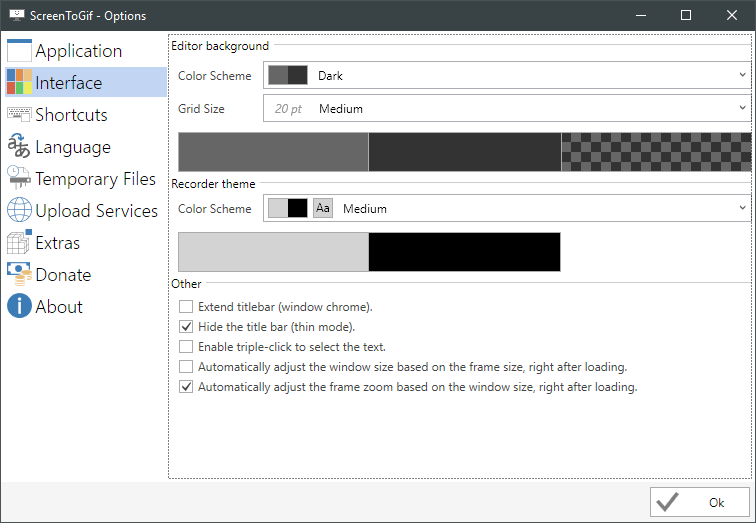Viewport: 756px width, 523px height.
Task: Open the editor Color Scheme Dark dropdown
Action: [x=507, y=75]
